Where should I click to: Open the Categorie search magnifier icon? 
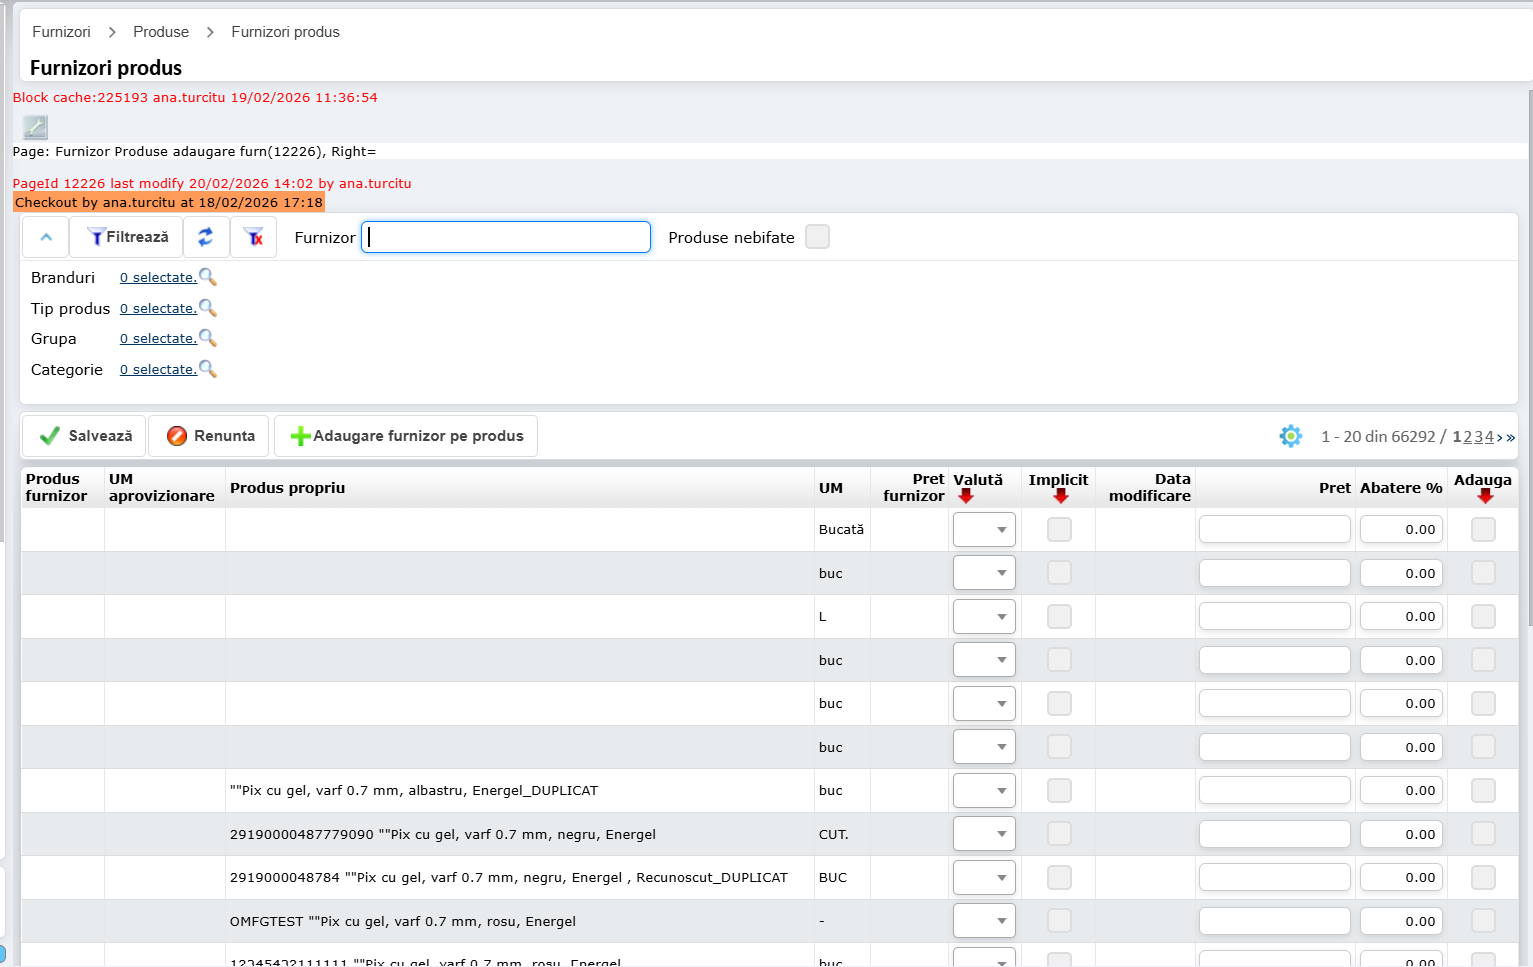pos(208,369)
